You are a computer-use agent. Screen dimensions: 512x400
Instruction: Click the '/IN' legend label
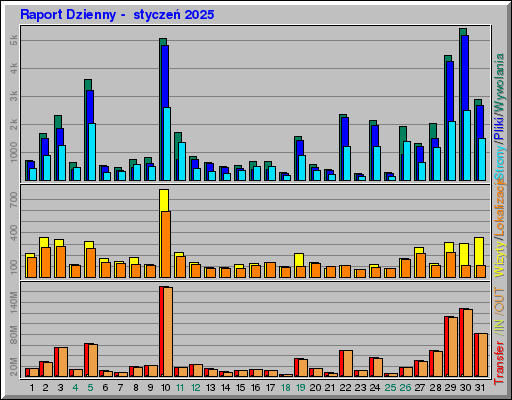[499, 326]
